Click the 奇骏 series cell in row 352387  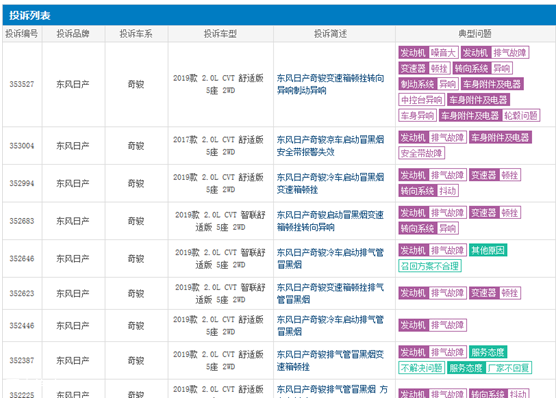(136, 360)
